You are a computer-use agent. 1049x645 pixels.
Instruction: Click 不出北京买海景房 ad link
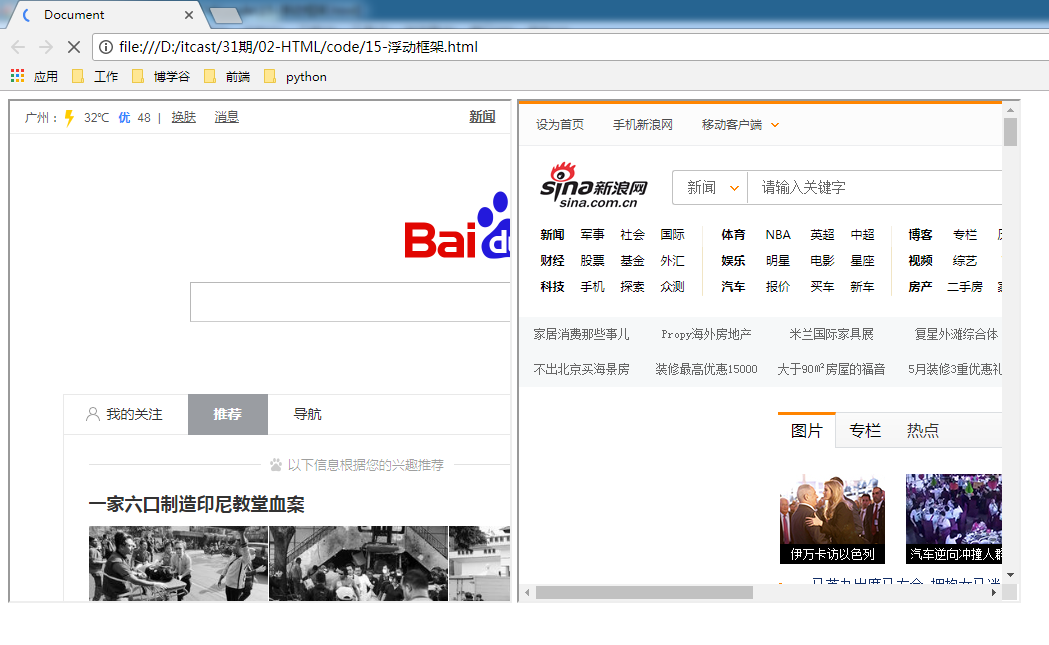(581, 369)
